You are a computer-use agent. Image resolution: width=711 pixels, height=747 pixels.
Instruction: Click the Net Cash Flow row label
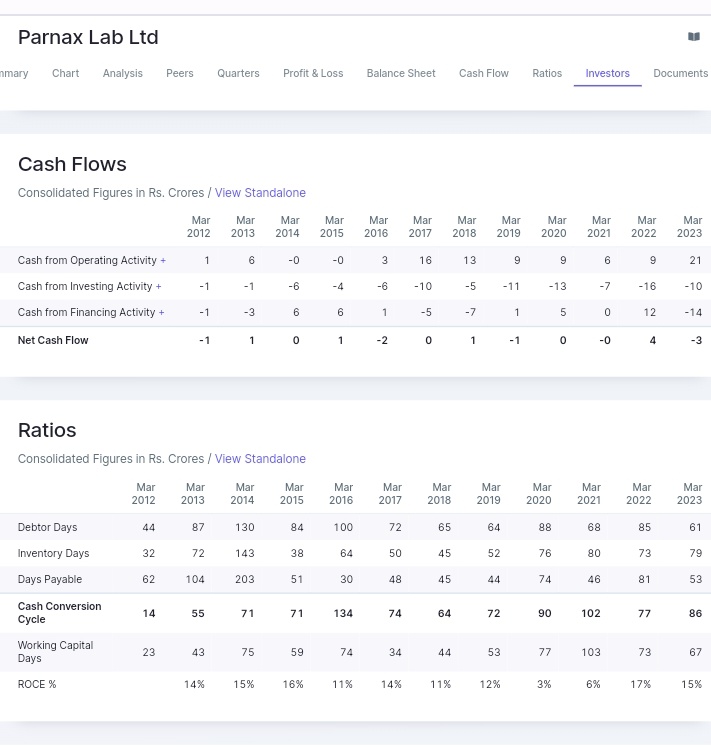(53, 341)
